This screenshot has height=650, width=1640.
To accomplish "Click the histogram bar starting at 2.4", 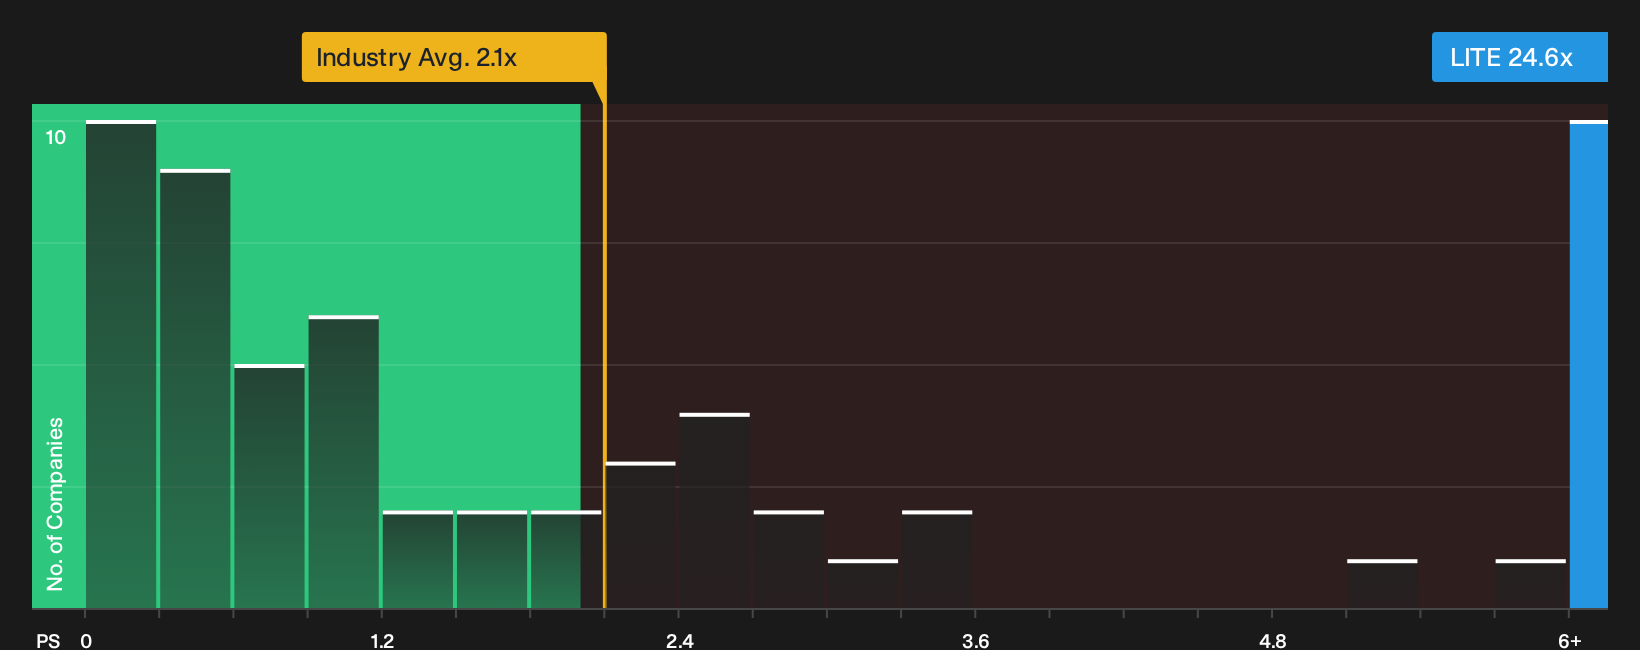I will tap(714, 511).
